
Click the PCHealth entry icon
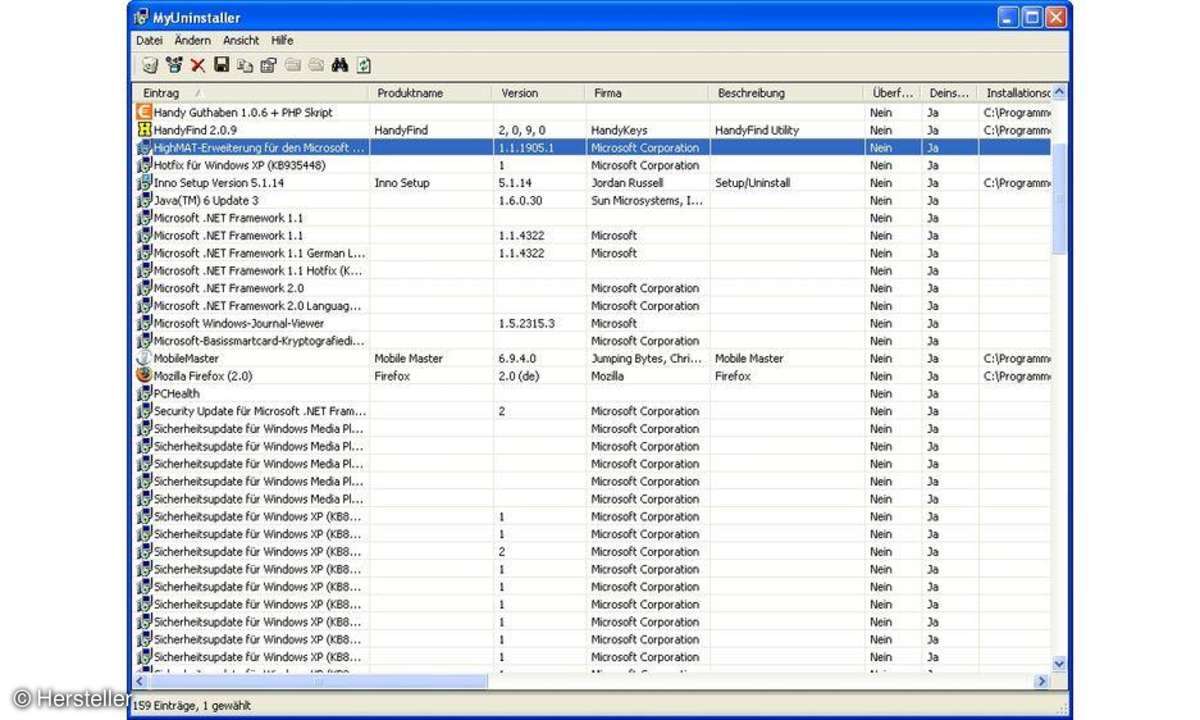pyautogui.click(x=144, y=393)
